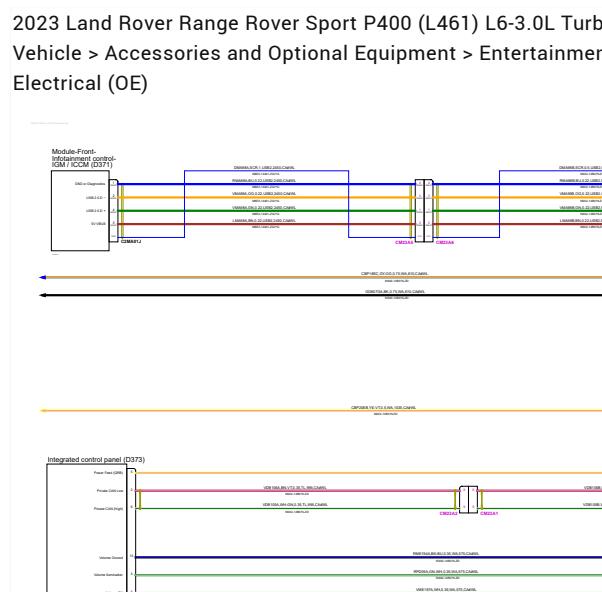Click the 'USB2.0 D -' pin label on D371
Viewport: 602px width, 592px height.
96,198
